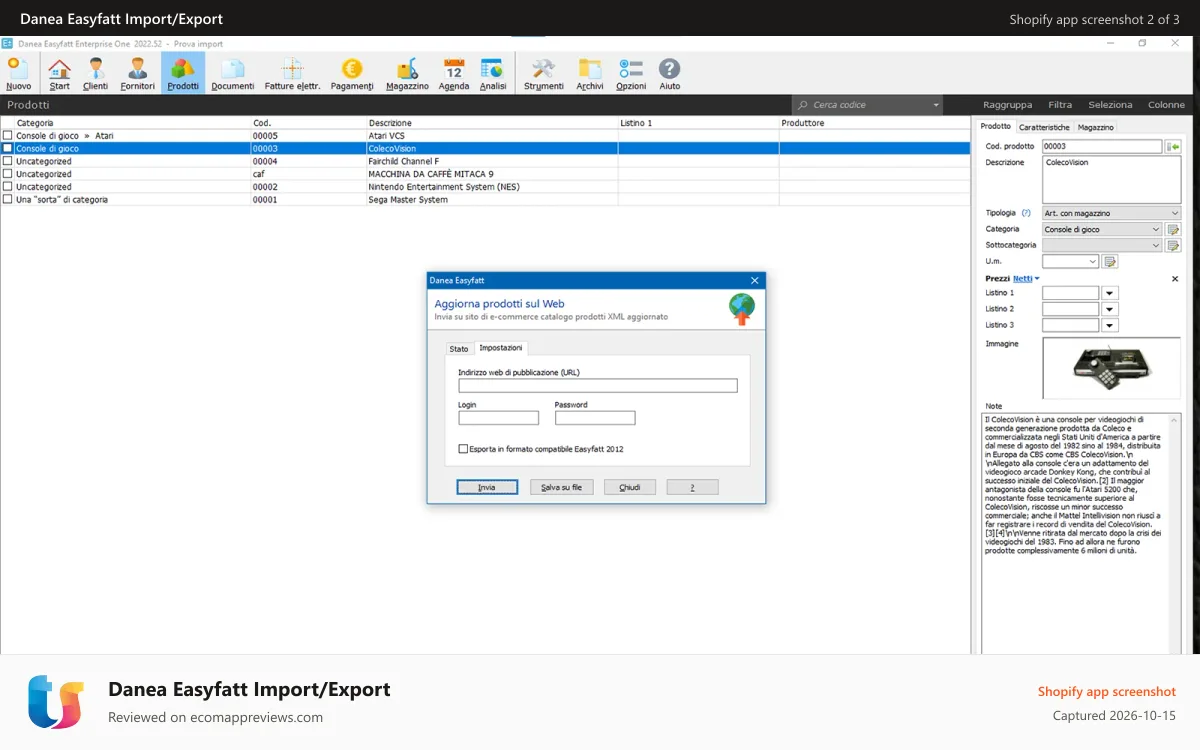1200x750 pixels.
Task: Click the Login input field
Action: [x=499, y=418]
